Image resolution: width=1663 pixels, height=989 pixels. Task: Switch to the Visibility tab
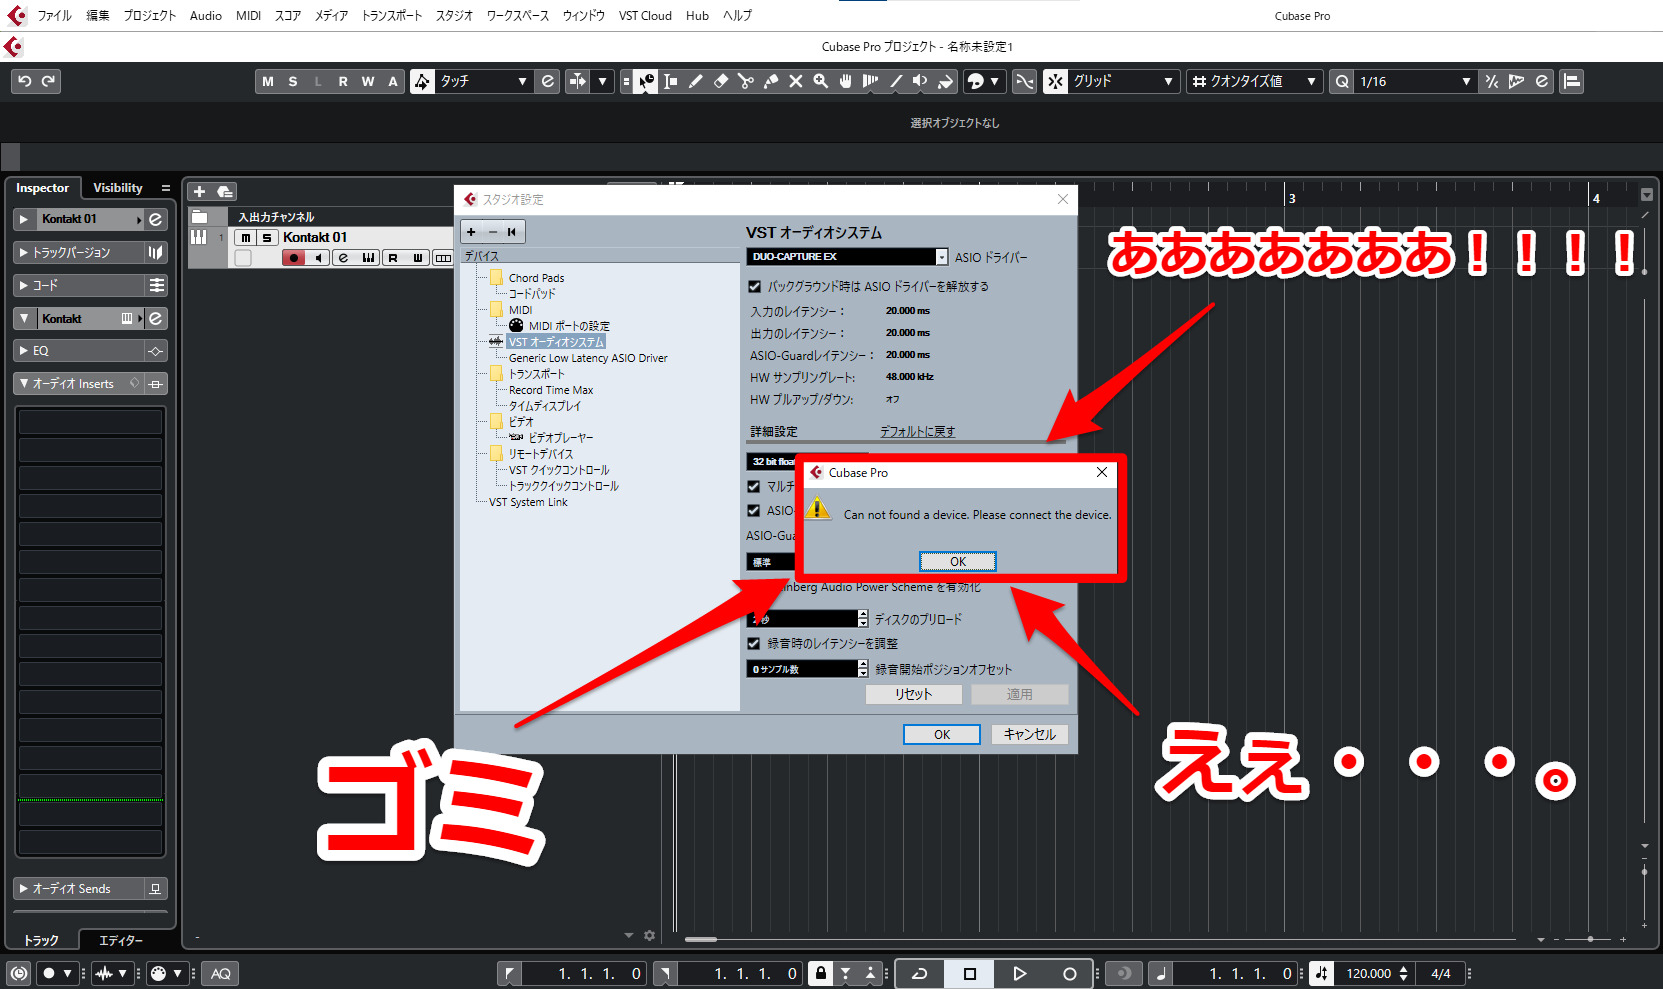pos(117,188)
